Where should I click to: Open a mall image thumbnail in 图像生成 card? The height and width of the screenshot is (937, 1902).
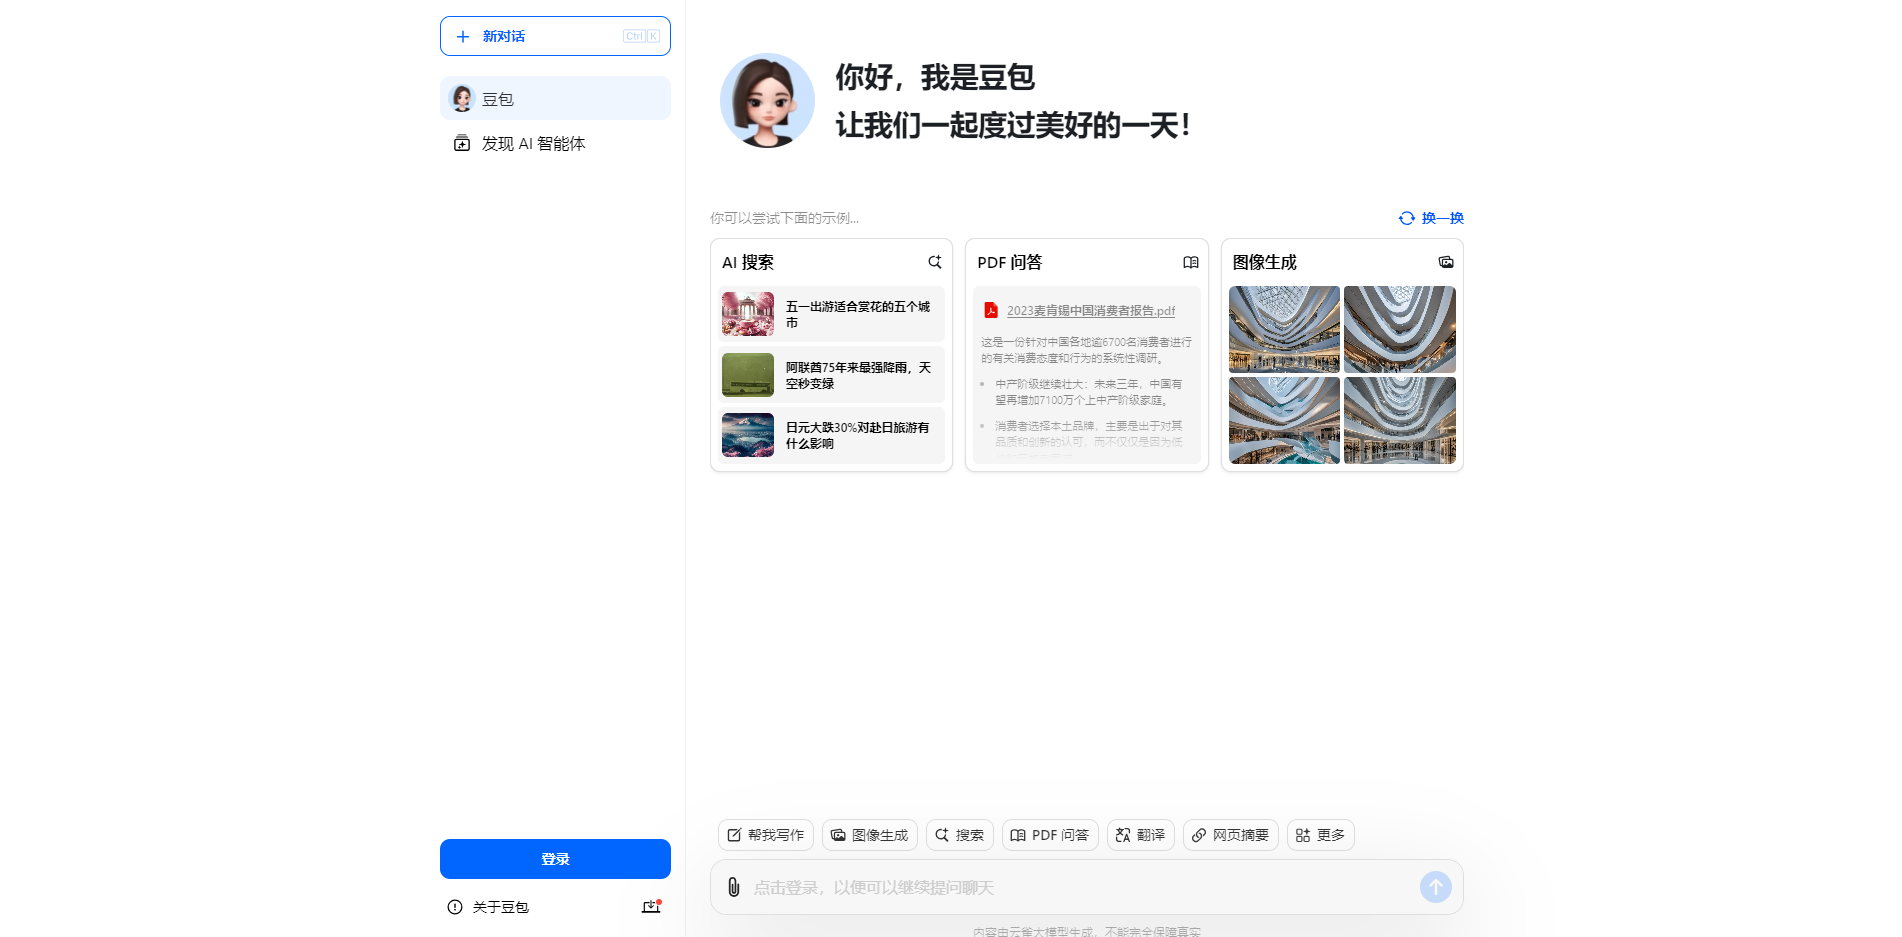[x=1283, y=329]
